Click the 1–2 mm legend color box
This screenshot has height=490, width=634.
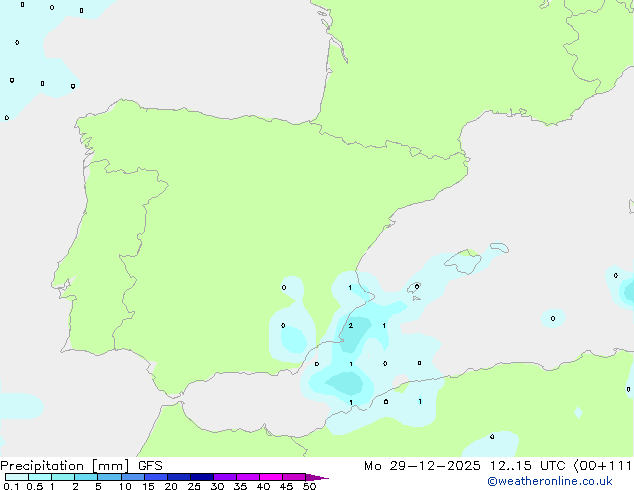pos(63,477)
